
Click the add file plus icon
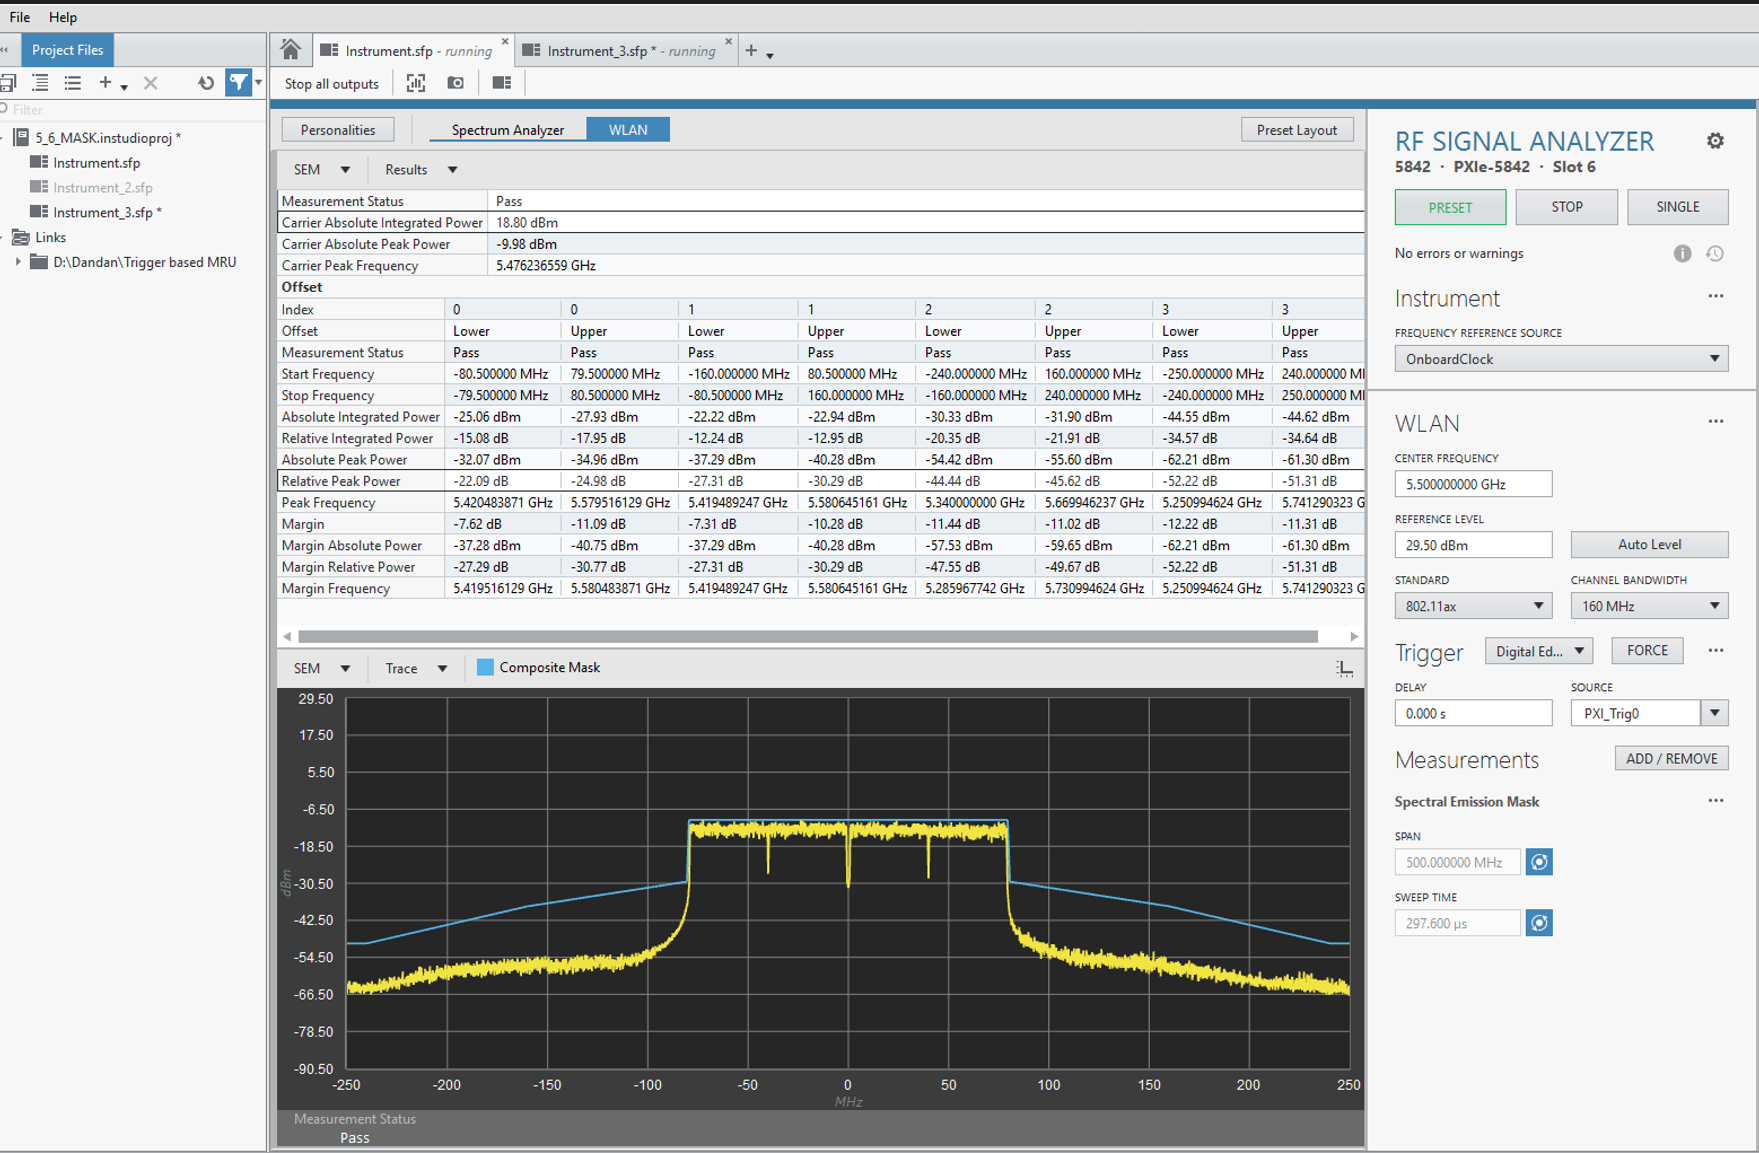coord(105,83)
